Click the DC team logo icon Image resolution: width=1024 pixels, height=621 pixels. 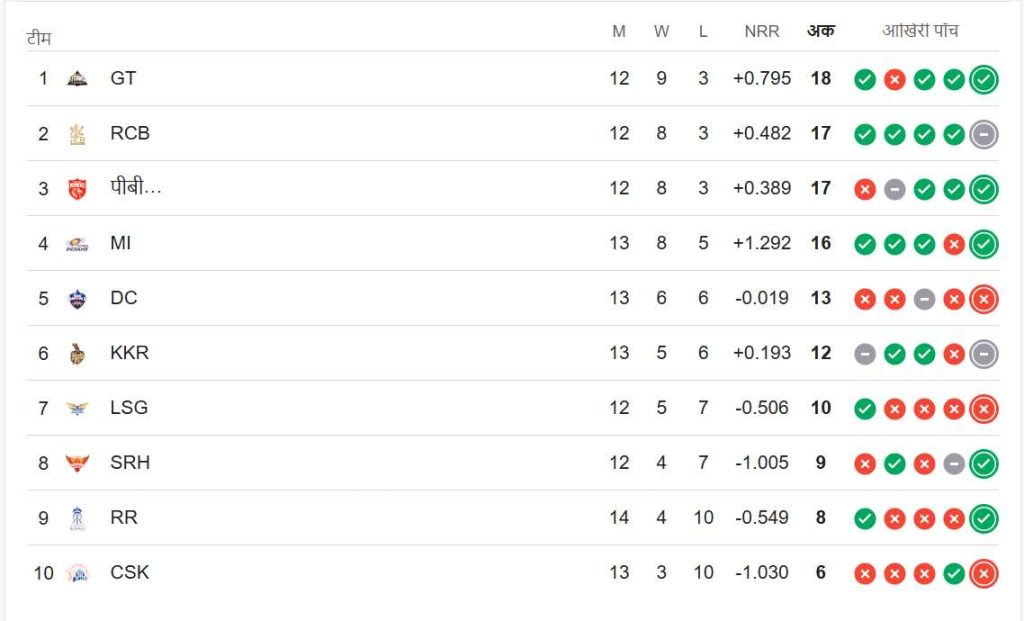pyautogui.click(x=77, y=299)
